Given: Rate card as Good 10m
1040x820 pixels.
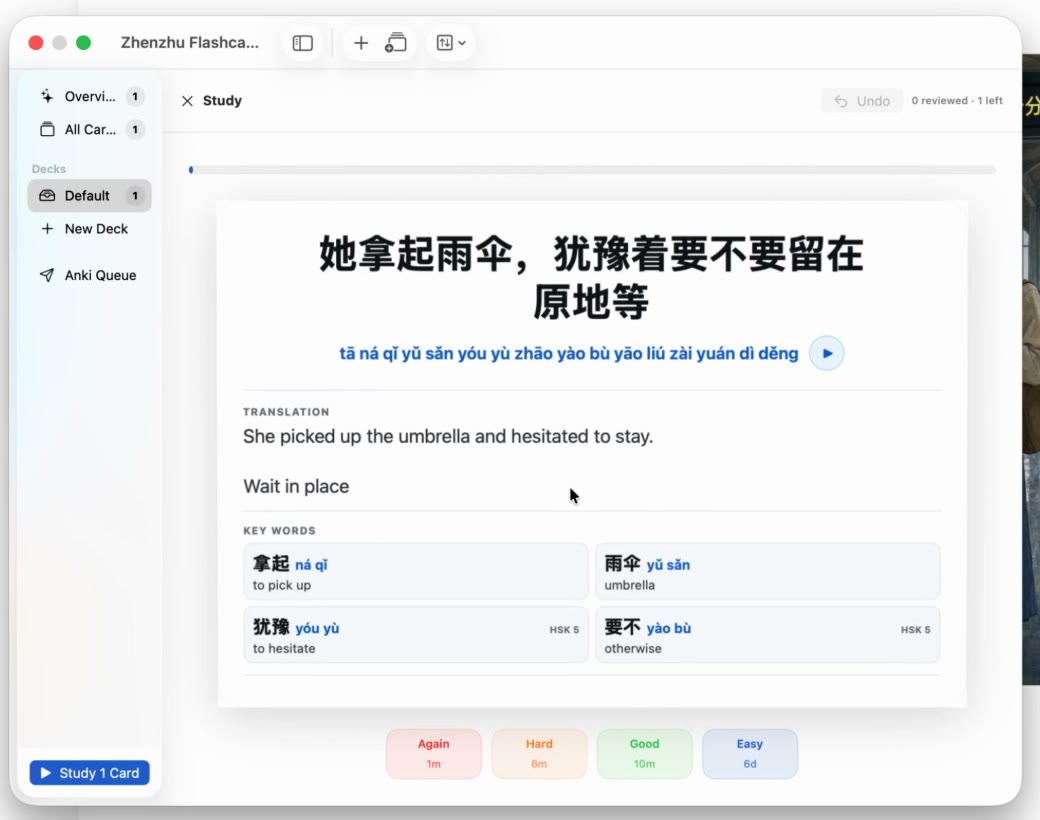Looking at the screenshot, I should (x=645, y=754).
